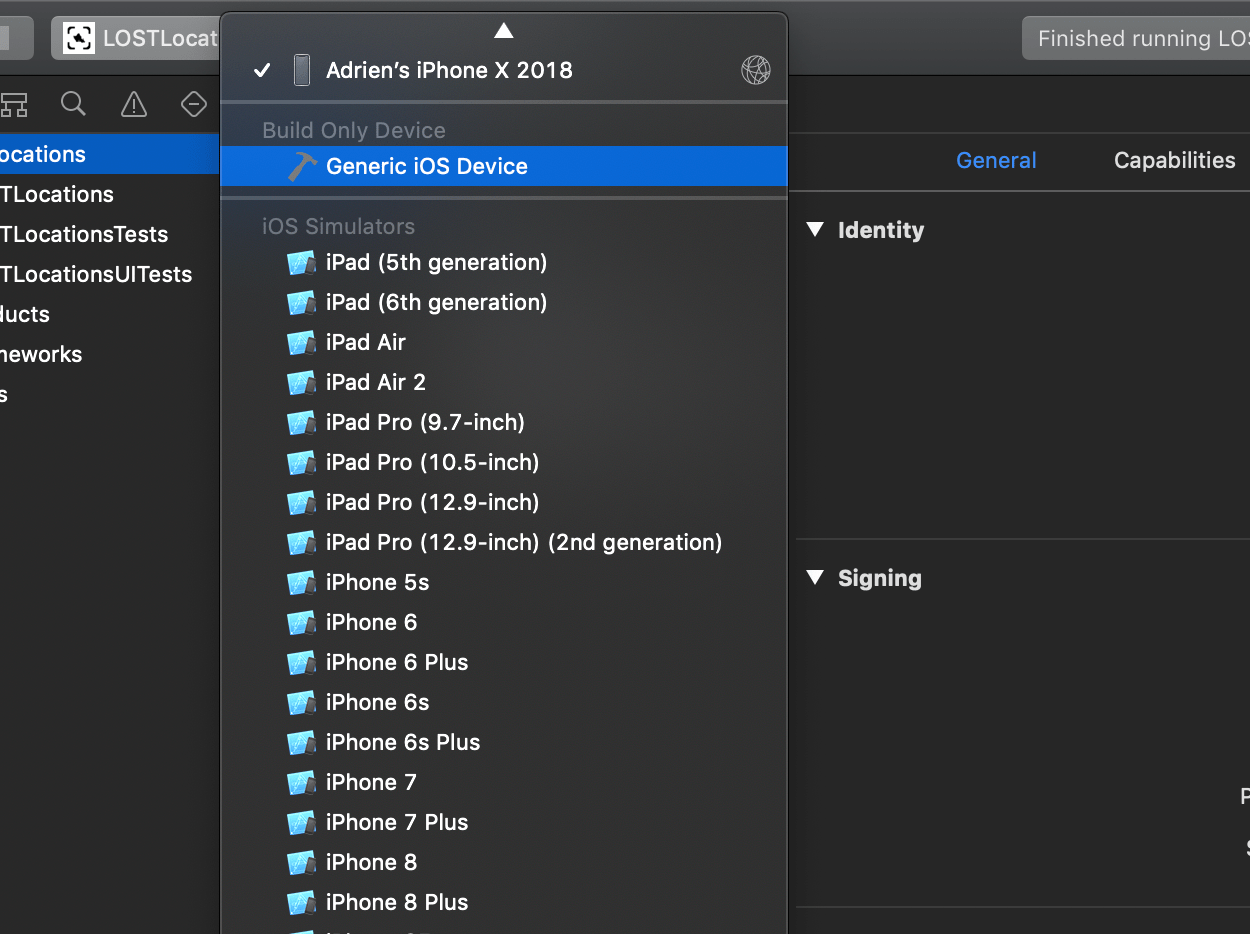Select the iPad Air simulator icon
This screenshot has height=934, width=1250.
coord(301,342)
